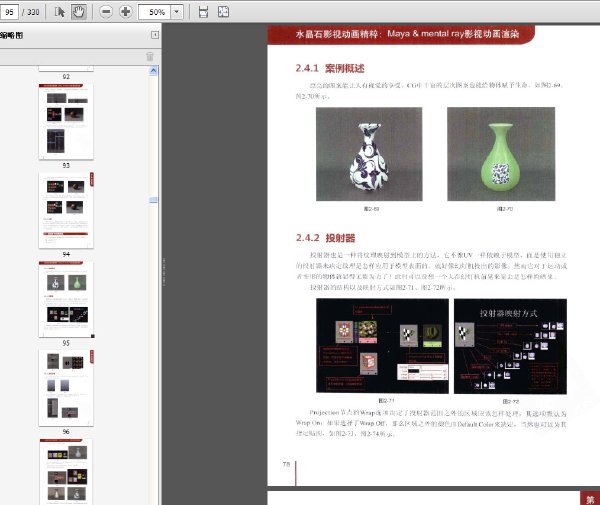Select the arrow Selection tool
This screenshot has width=600, height=505.
pos(59,12)
